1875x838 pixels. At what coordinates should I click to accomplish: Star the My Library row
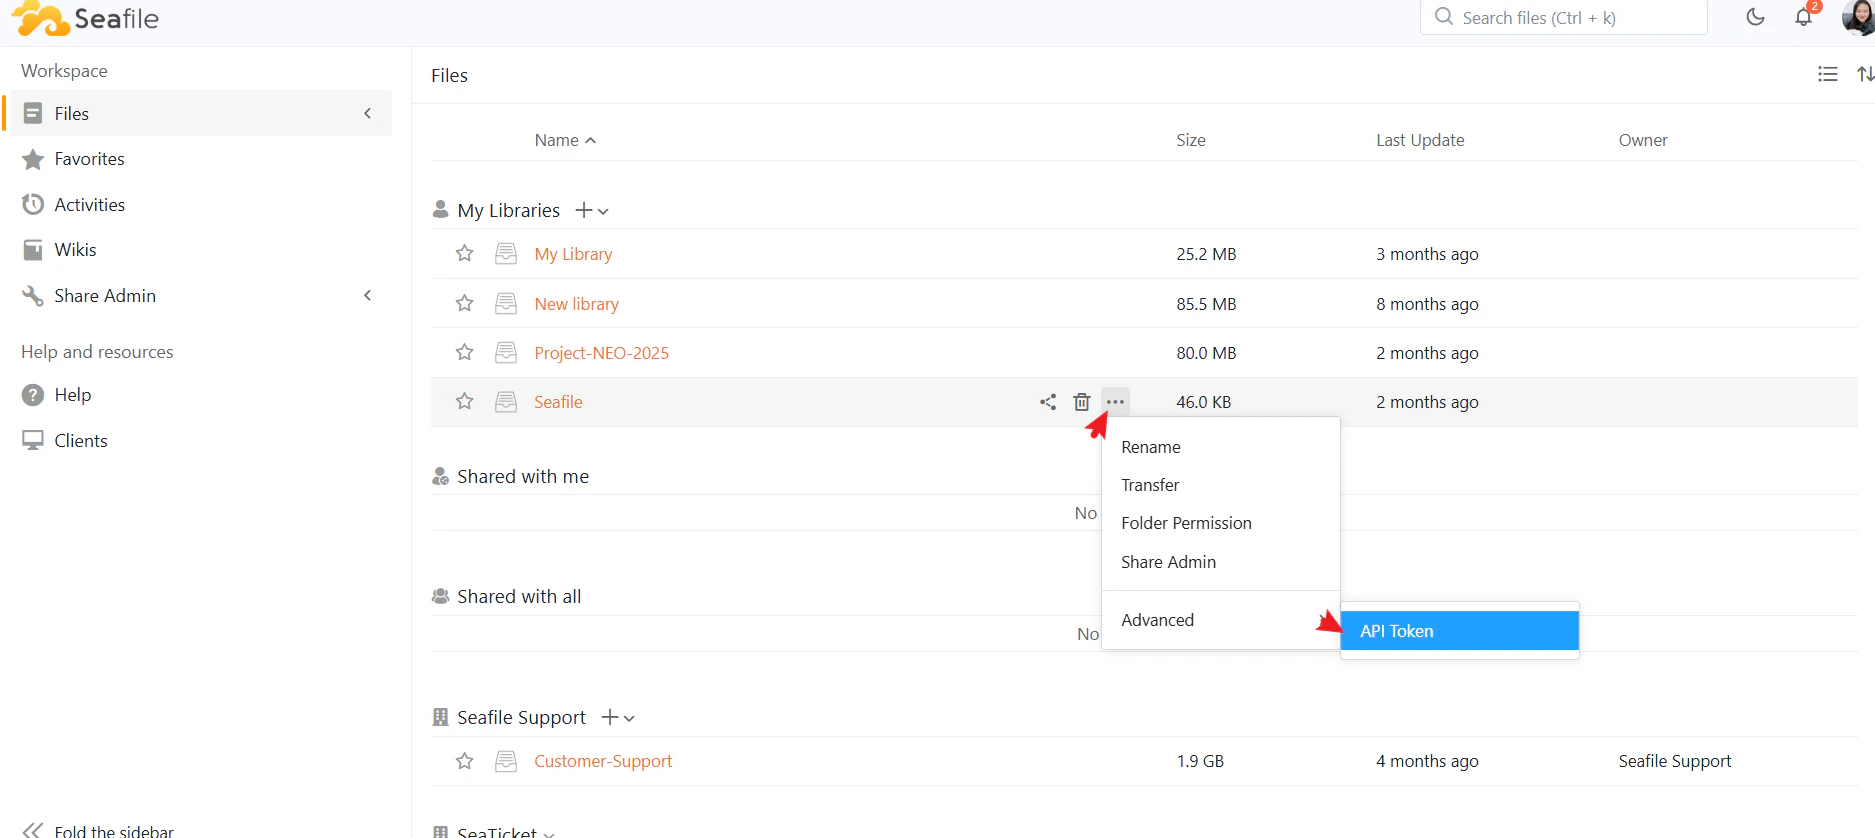(x=464, y=253)
